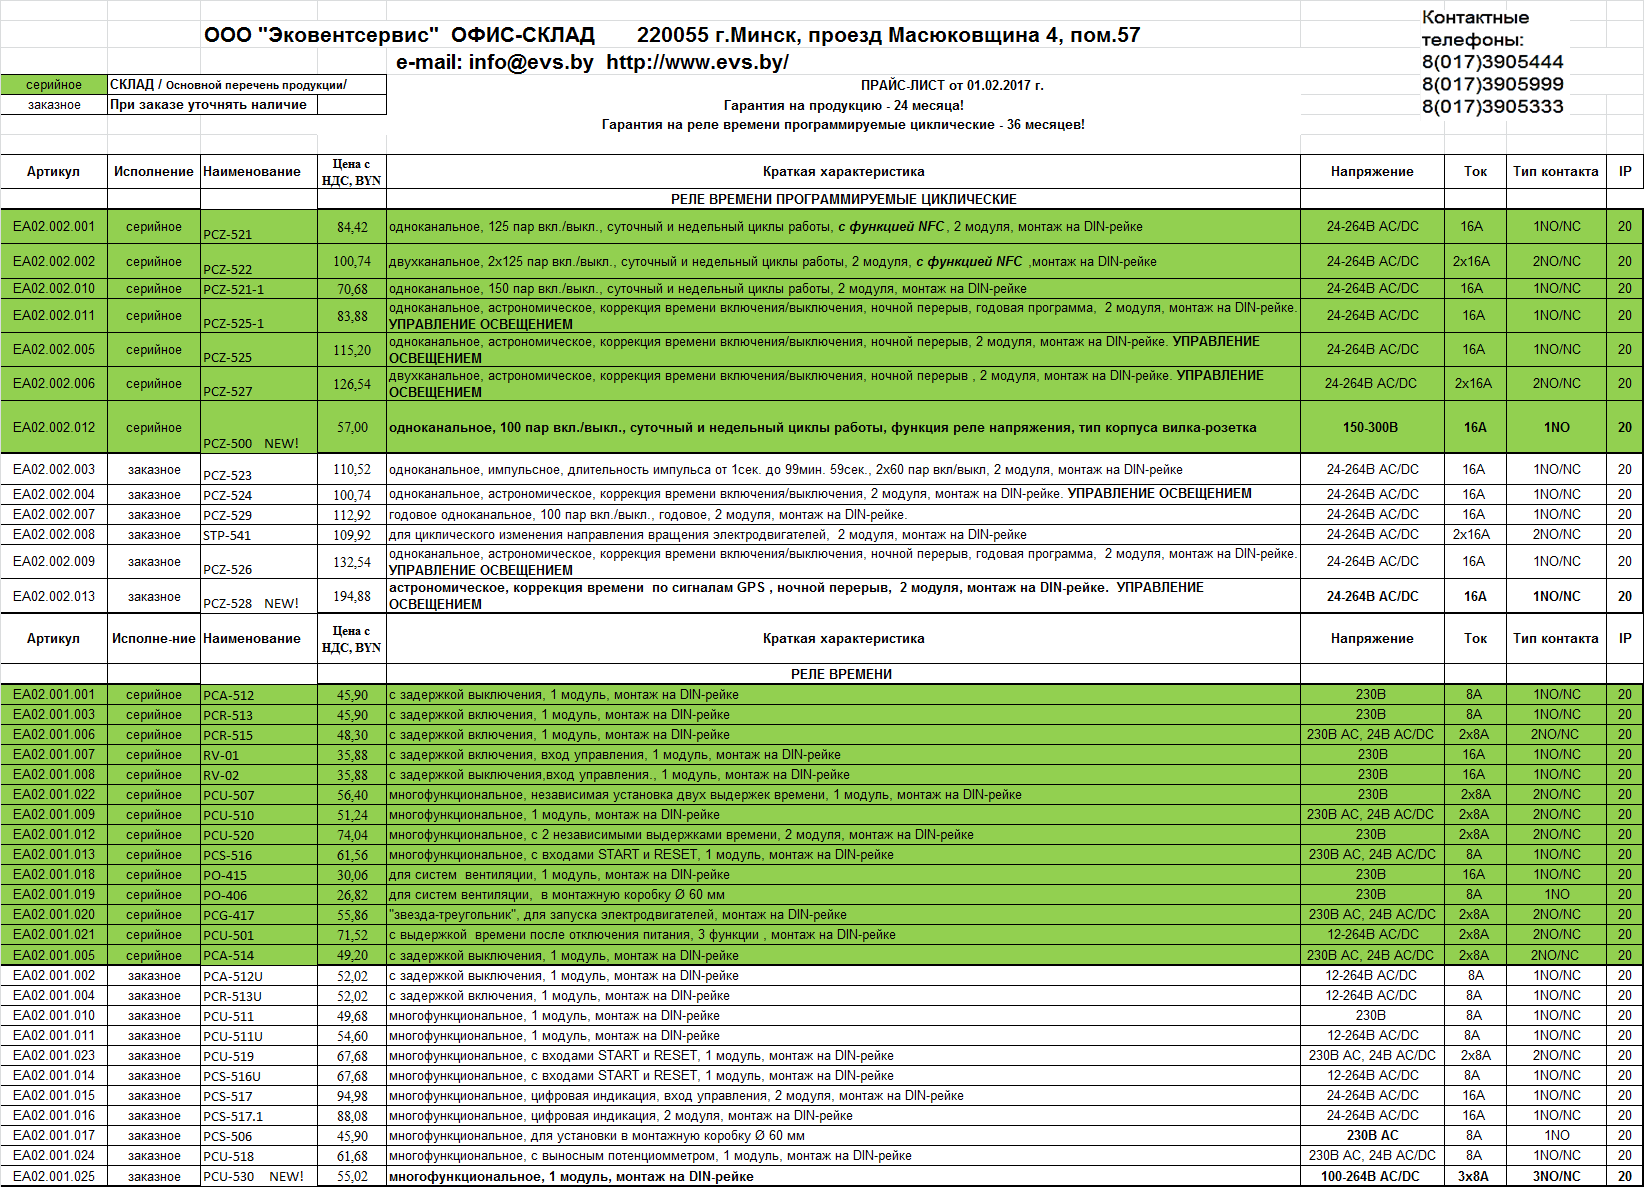Click price 48,30 for PCR-515

pos(352,734)
